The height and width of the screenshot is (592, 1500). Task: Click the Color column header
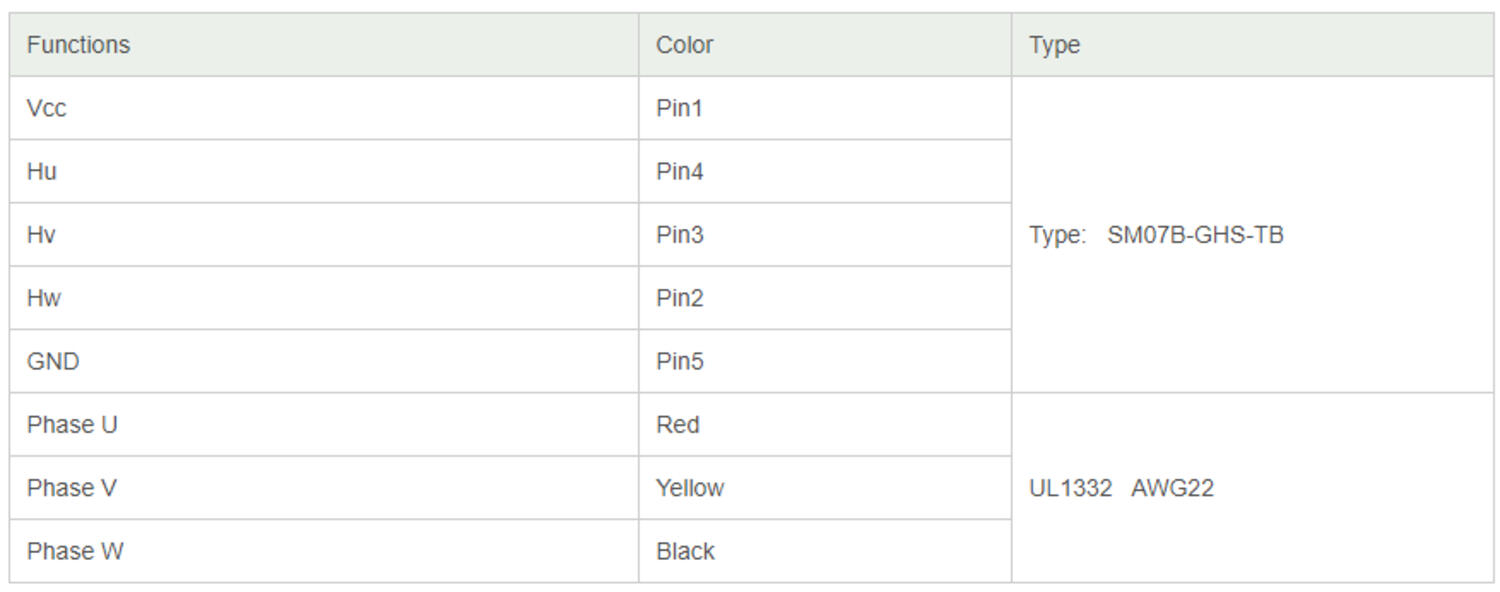684,45
